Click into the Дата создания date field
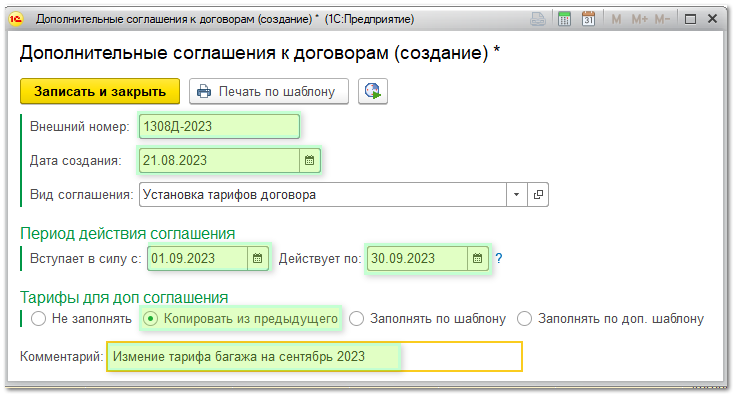The height and width of the screenshot is (397, 736). tap(219, 160)
